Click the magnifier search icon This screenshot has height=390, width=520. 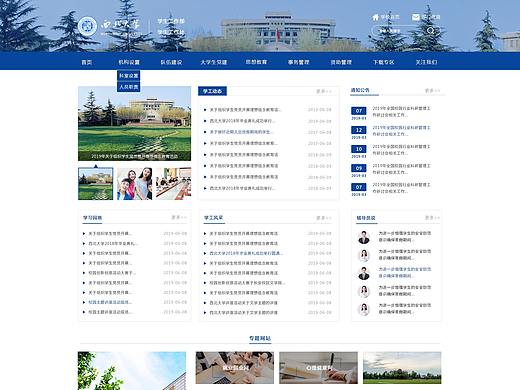click(431, 31)
